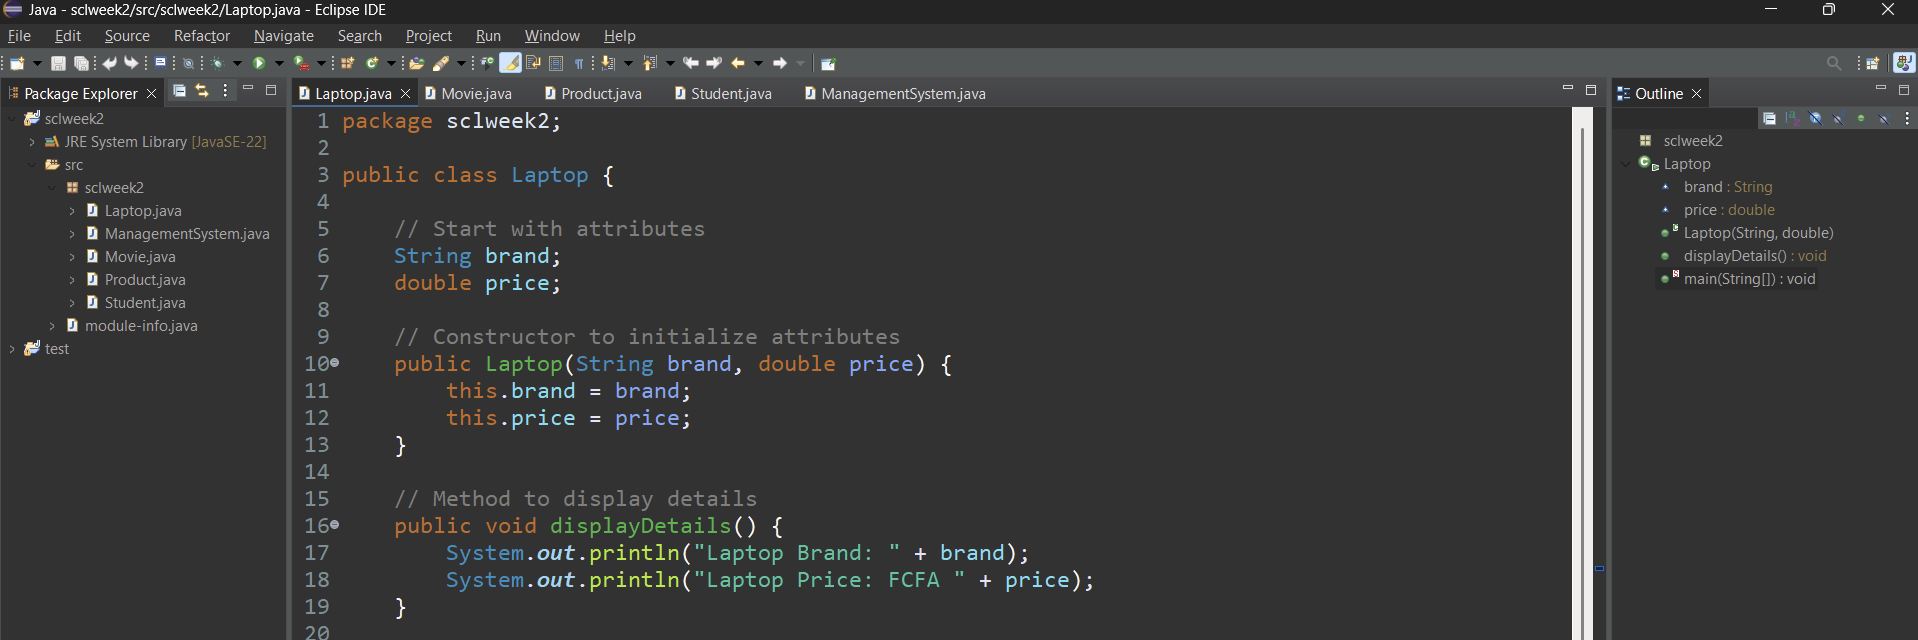Toggle Hide Non-Public Members in Outline
1918x640 pixels.
pyautogui.click(x=1861, y=118)
